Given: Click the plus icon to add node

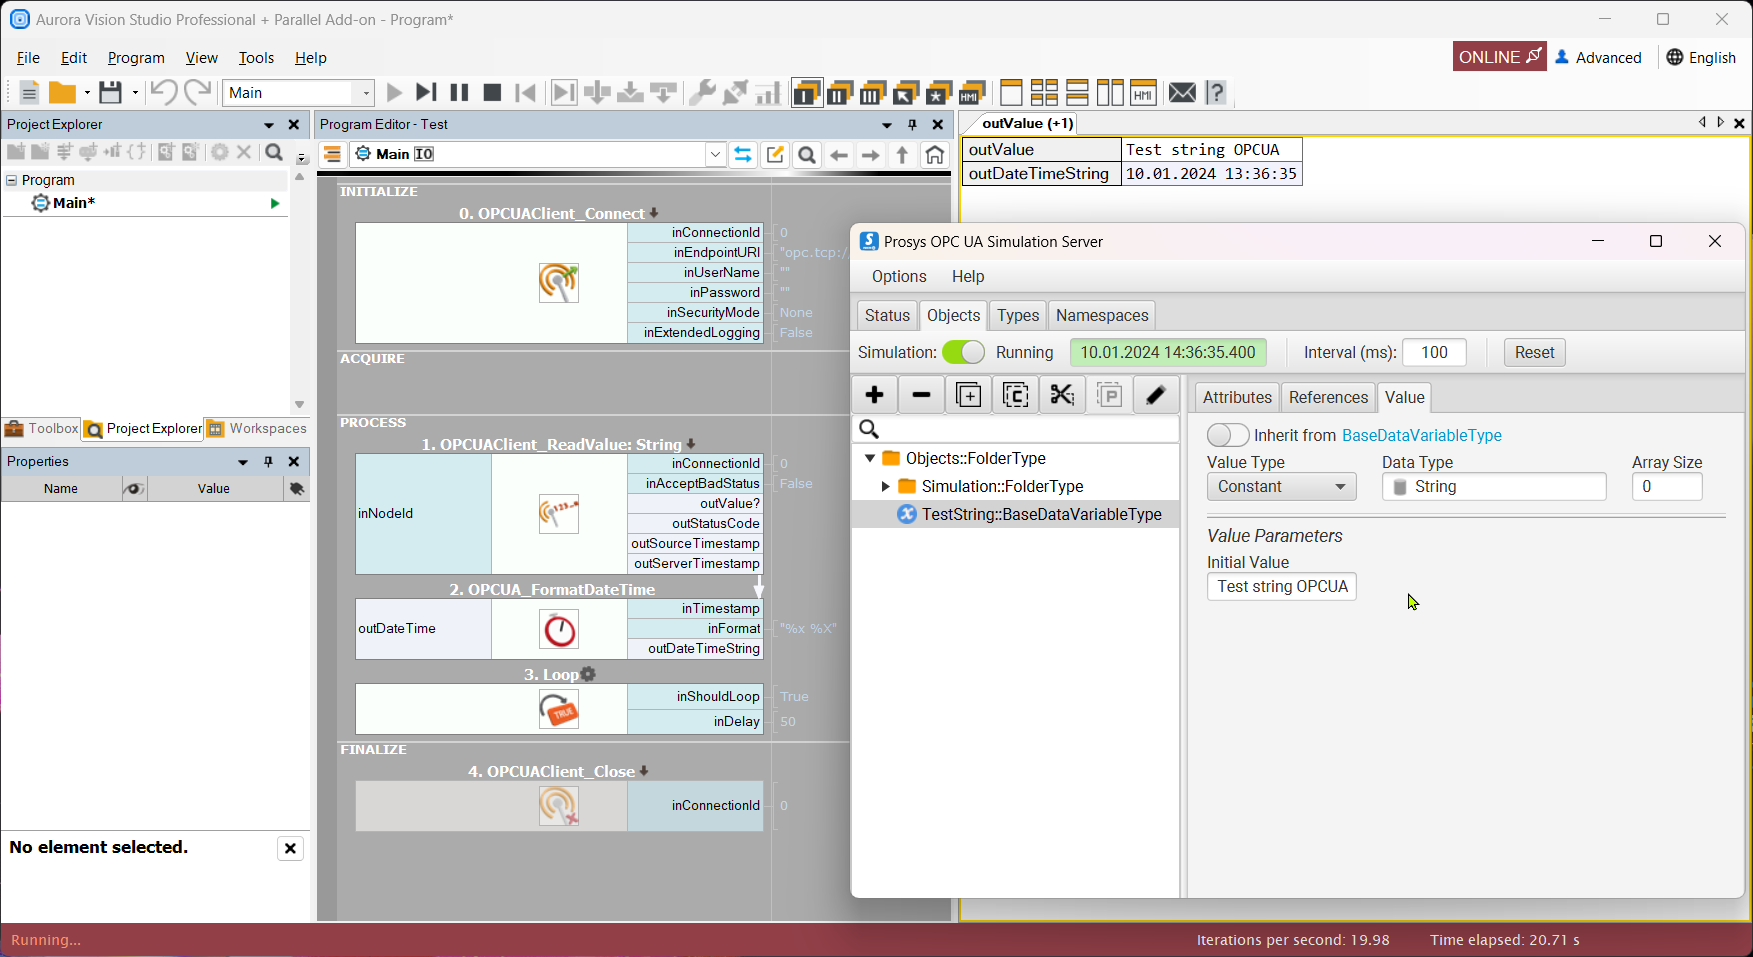Looking at the screenshot, I should tap(874, 395).
